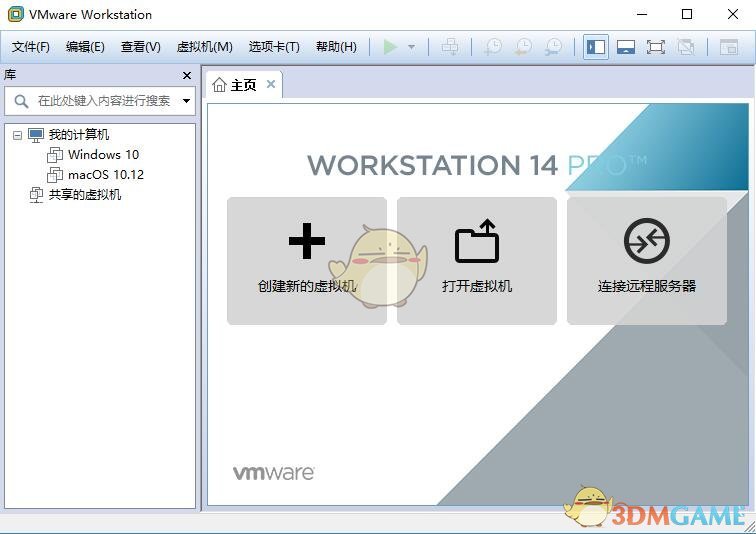Switch to the 主页 home tab
This screenshot has width=756, height=534.
pos(243,85)
